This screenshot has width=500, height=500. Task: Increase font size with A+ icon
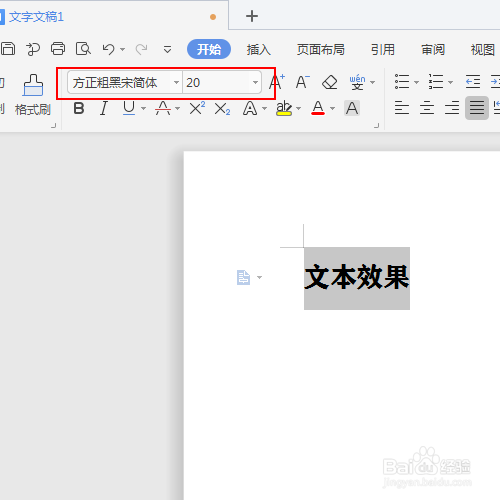tap(277, 82)
